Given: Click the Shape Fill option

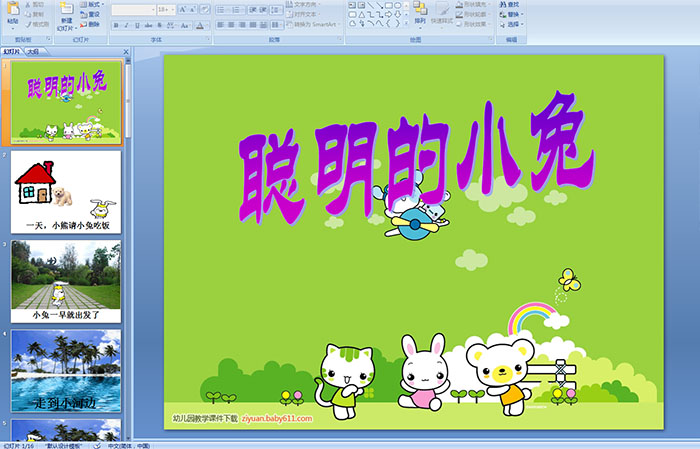Looking at the screenshot, I should pyautogui.click(x=473, y=4).
